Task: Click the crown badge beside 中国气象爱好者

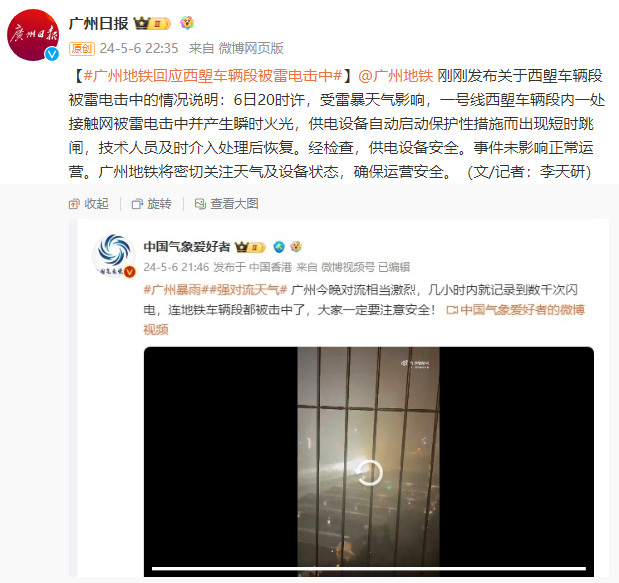Action: coord(251,247)
